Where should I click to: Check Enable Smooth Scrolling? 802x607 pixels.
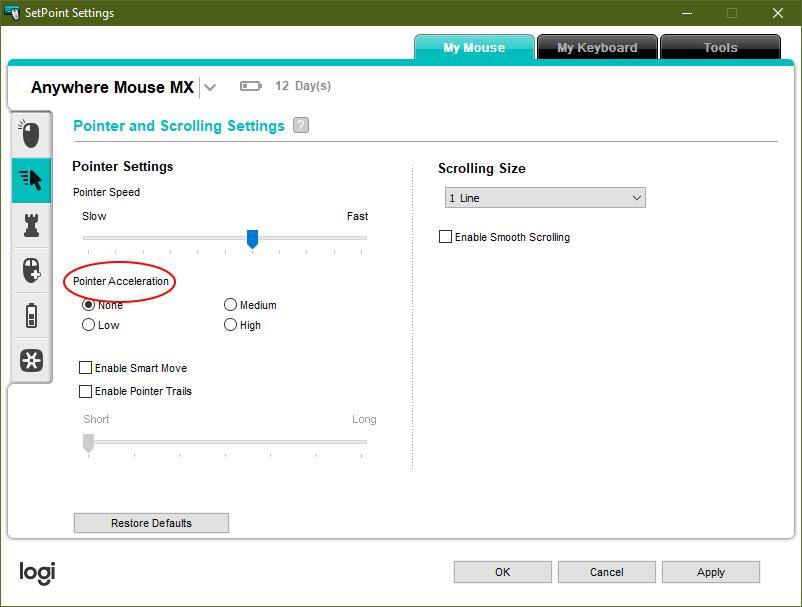[446, 237]
